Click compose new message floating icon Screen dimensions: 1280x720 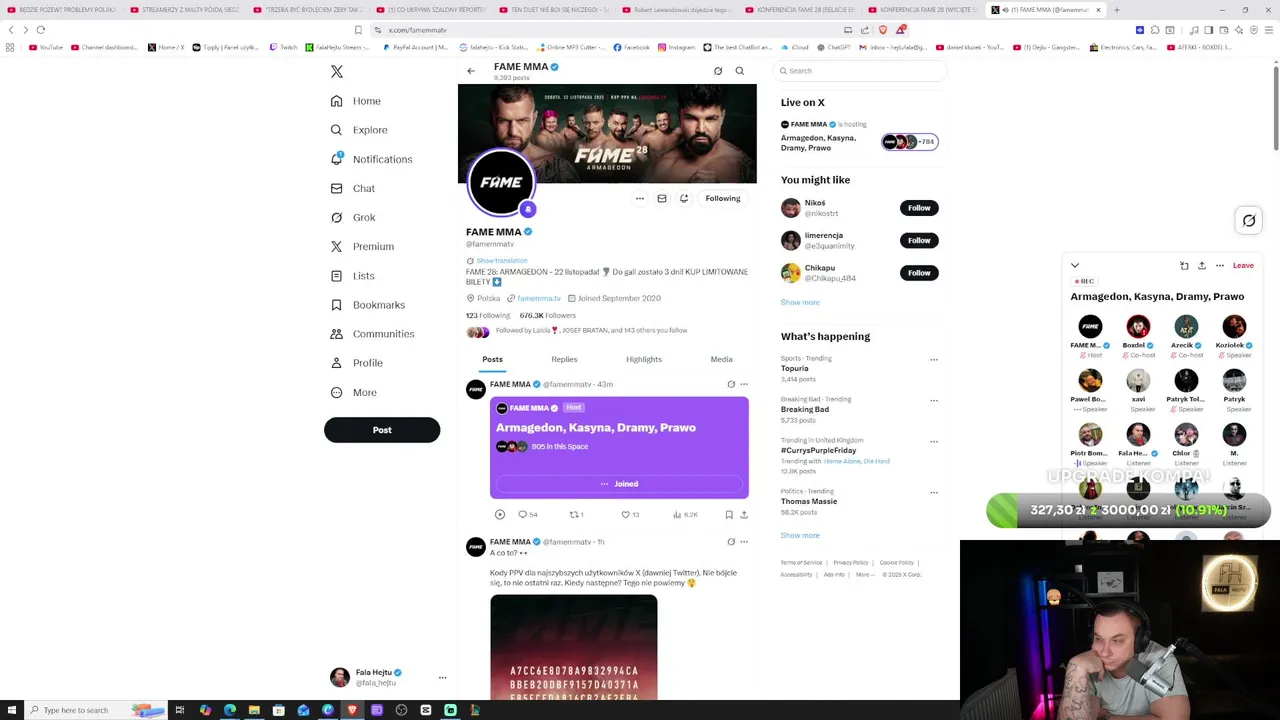coord(1249,221)
